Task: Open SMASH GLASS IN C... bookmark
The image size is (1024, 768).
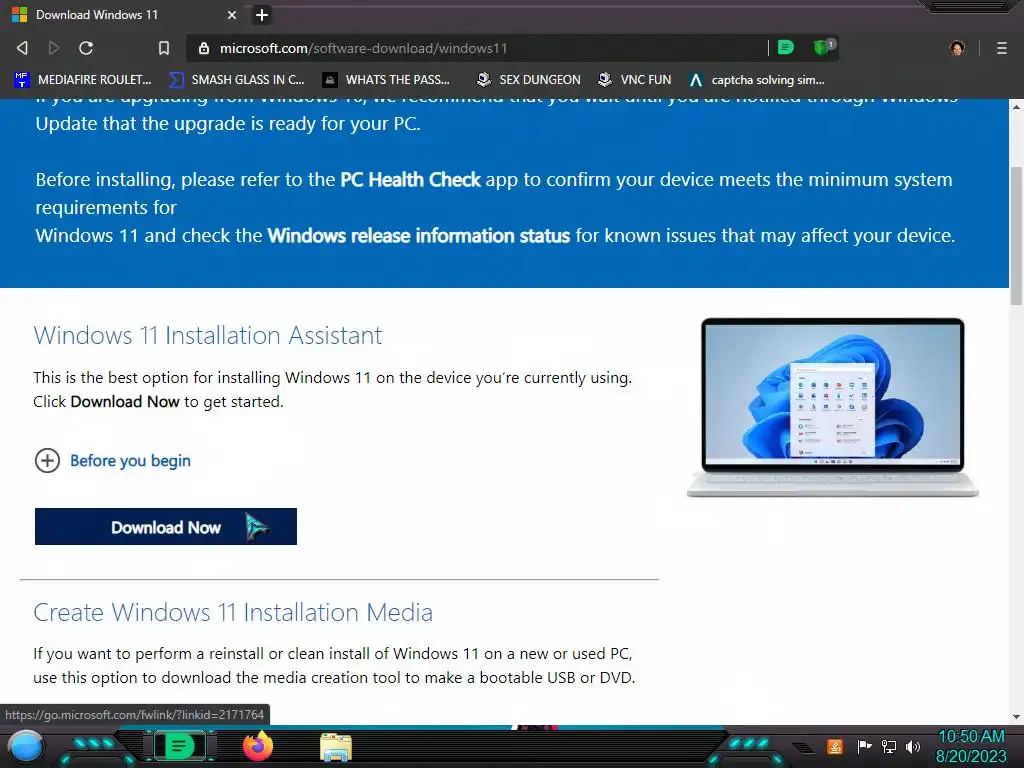Action: [x=237, y=80]
